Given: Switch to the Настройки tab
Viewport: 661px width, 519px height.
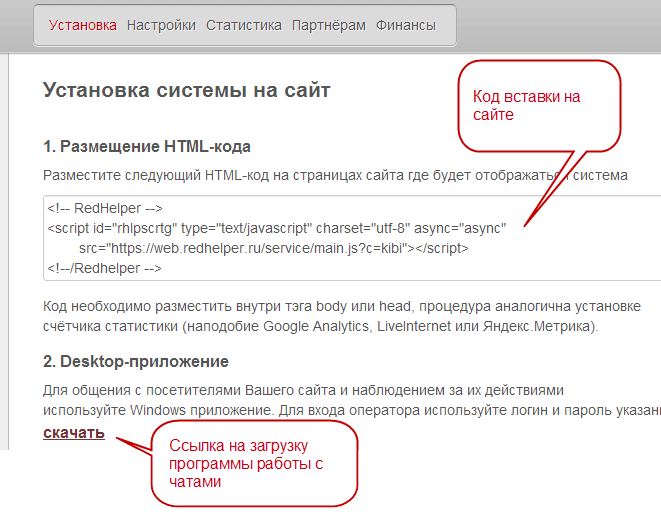Looking at the screenshot, I should coord(161,25).
